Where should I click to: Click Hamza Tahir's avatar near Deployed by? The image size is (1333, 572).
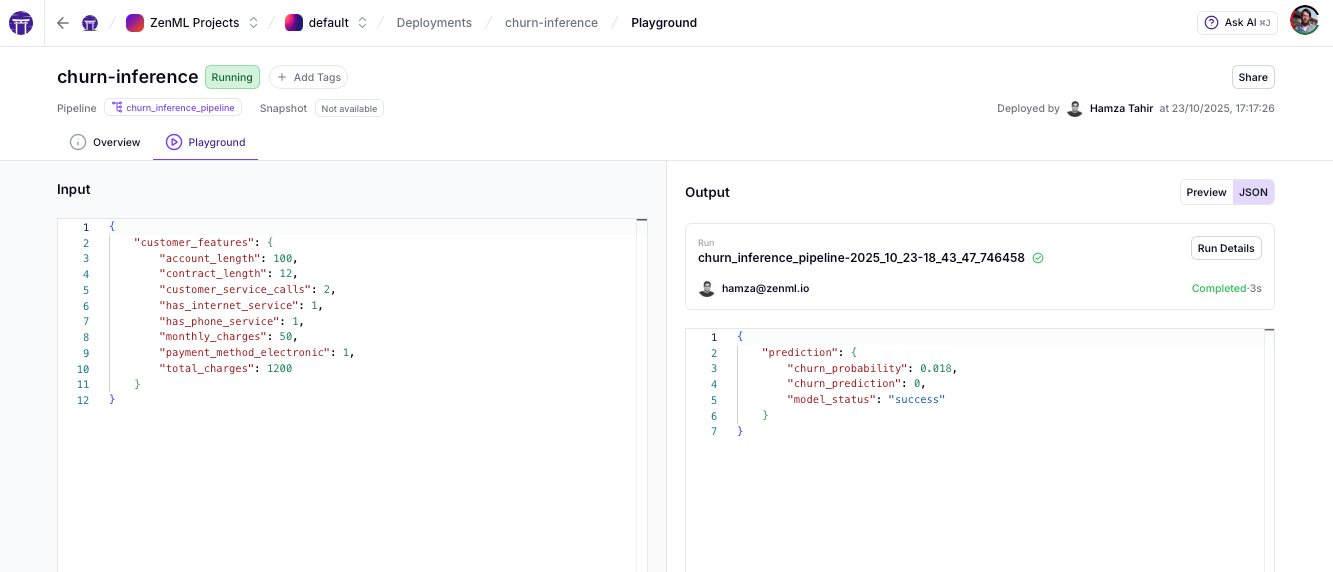point(1075,109)
